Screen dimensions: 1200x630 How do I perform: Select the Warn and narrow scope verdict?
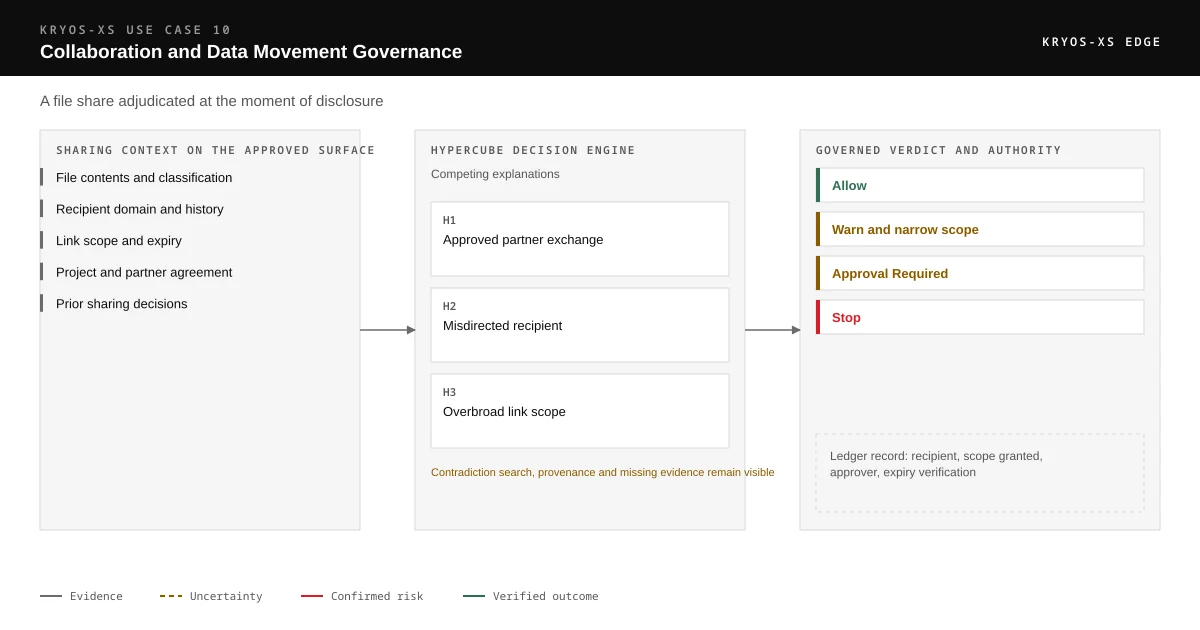point(980,229)
